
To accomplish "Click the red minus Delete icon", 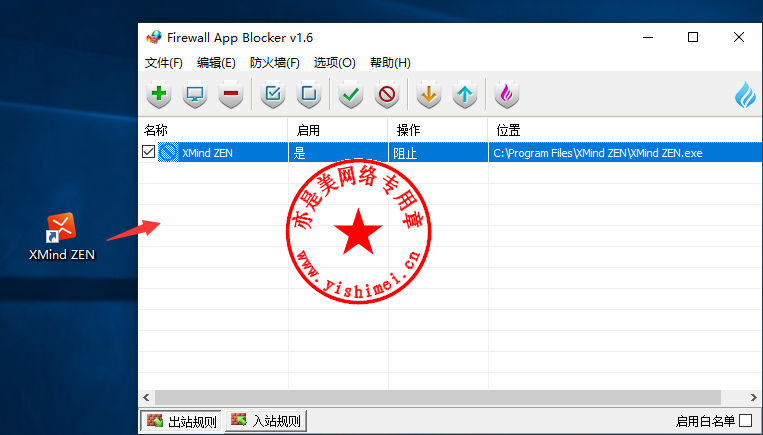I will 231,94.
